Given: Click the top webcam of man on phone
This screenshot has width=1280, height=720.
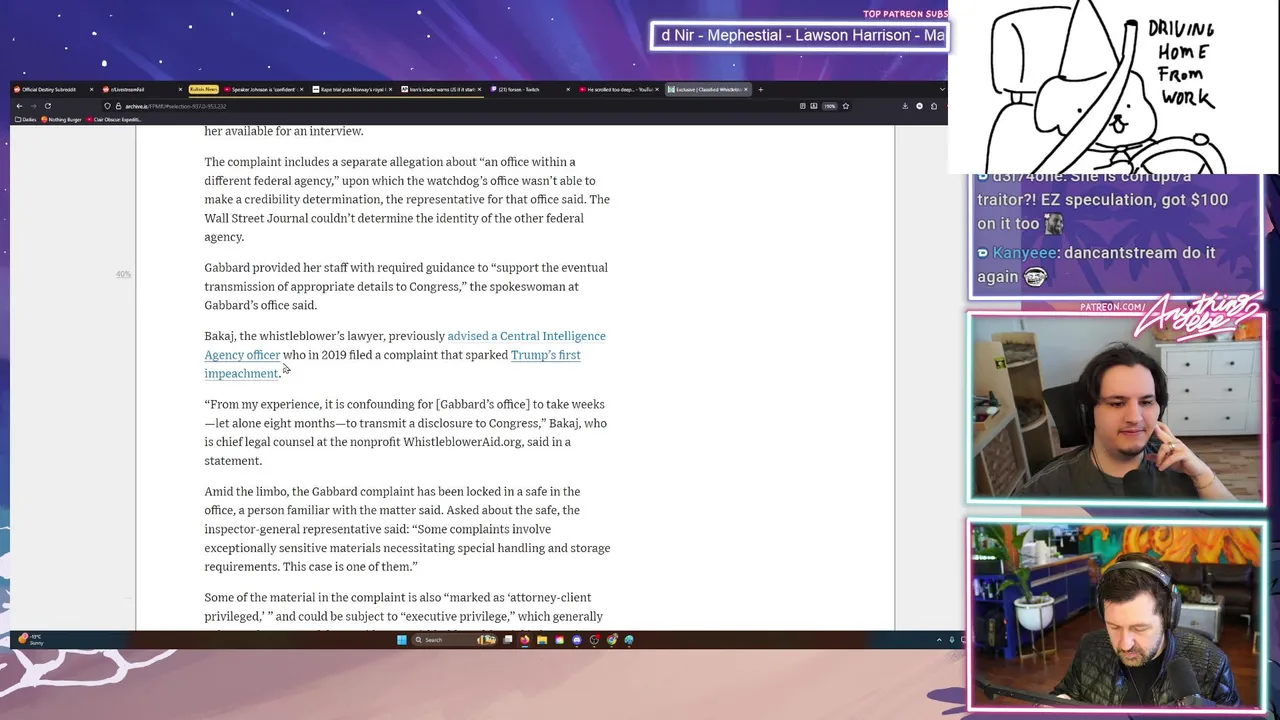Looking at the screenshot, I should [1116, 408].
